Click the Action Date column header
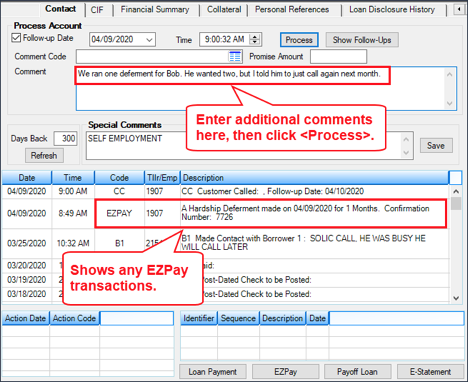 (25, 318)
